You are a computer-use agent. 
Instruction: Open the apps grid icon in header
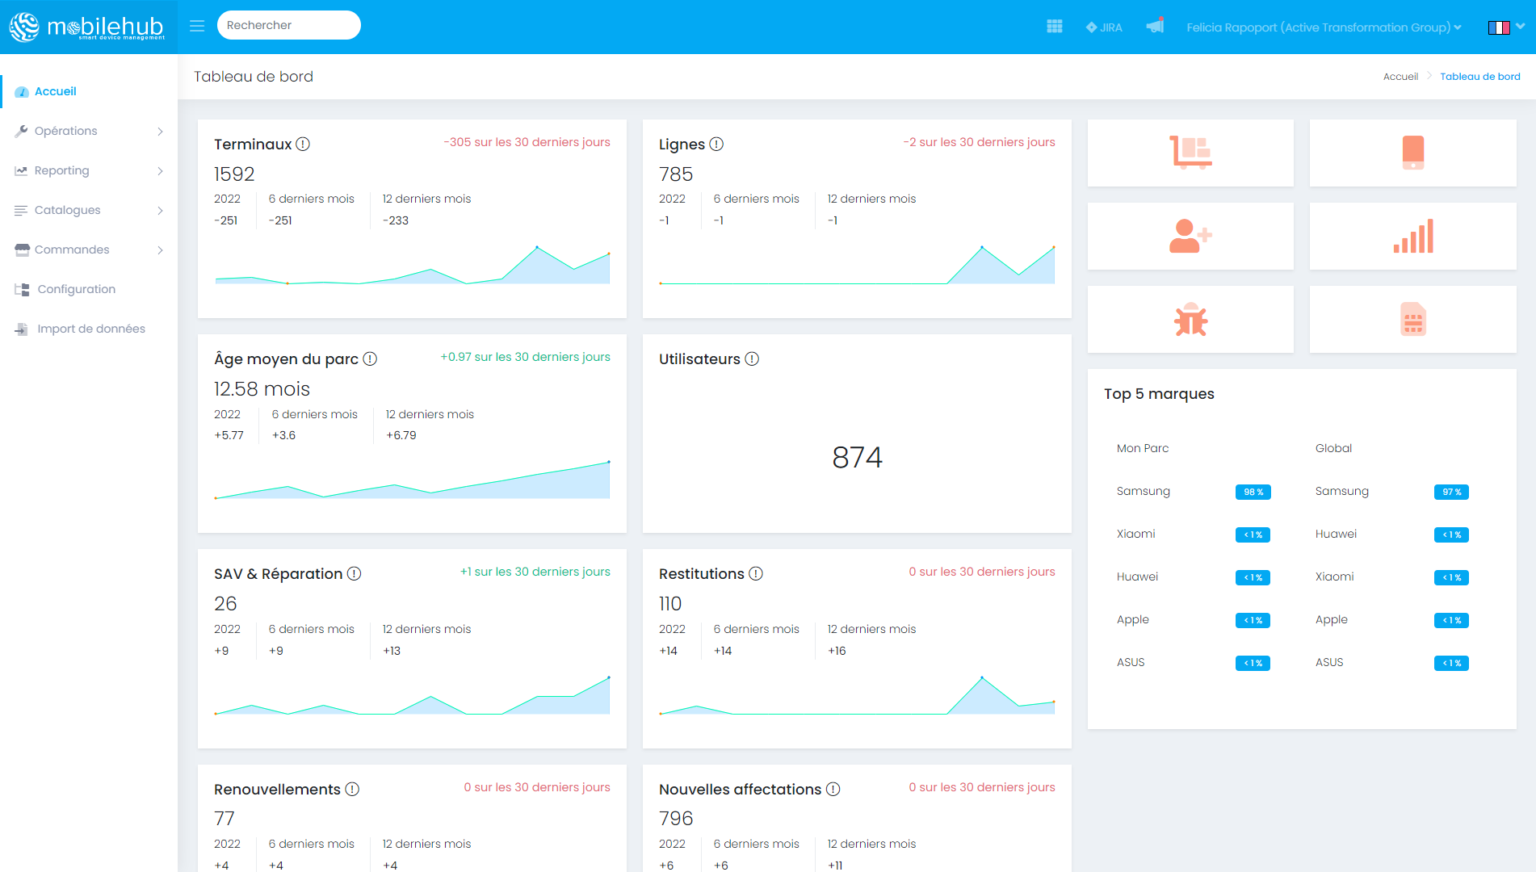(1054, 27)
